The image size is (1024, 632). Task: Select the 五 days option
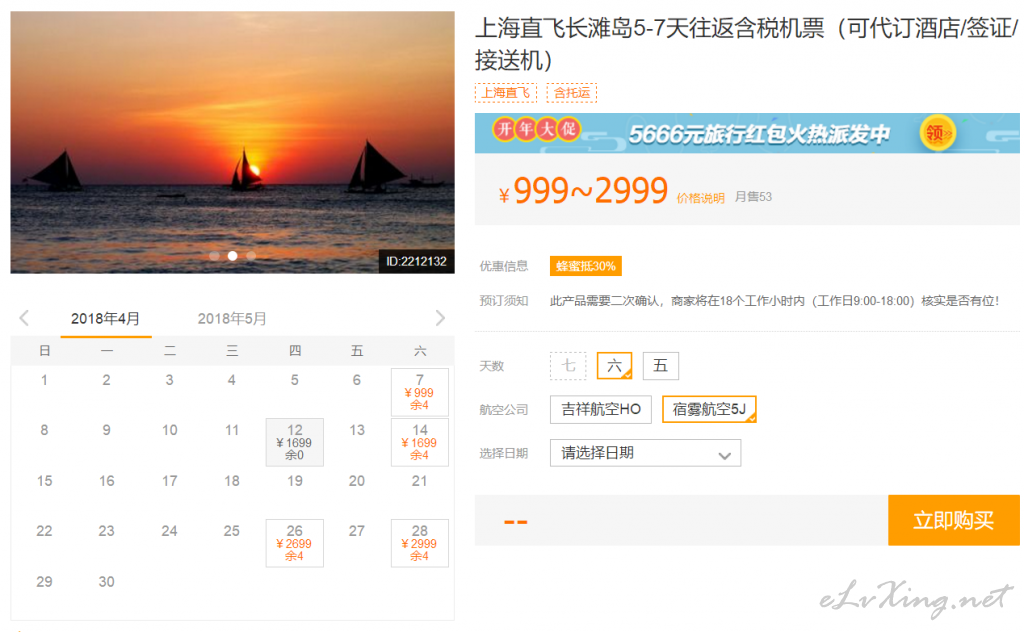click(660, 366)
